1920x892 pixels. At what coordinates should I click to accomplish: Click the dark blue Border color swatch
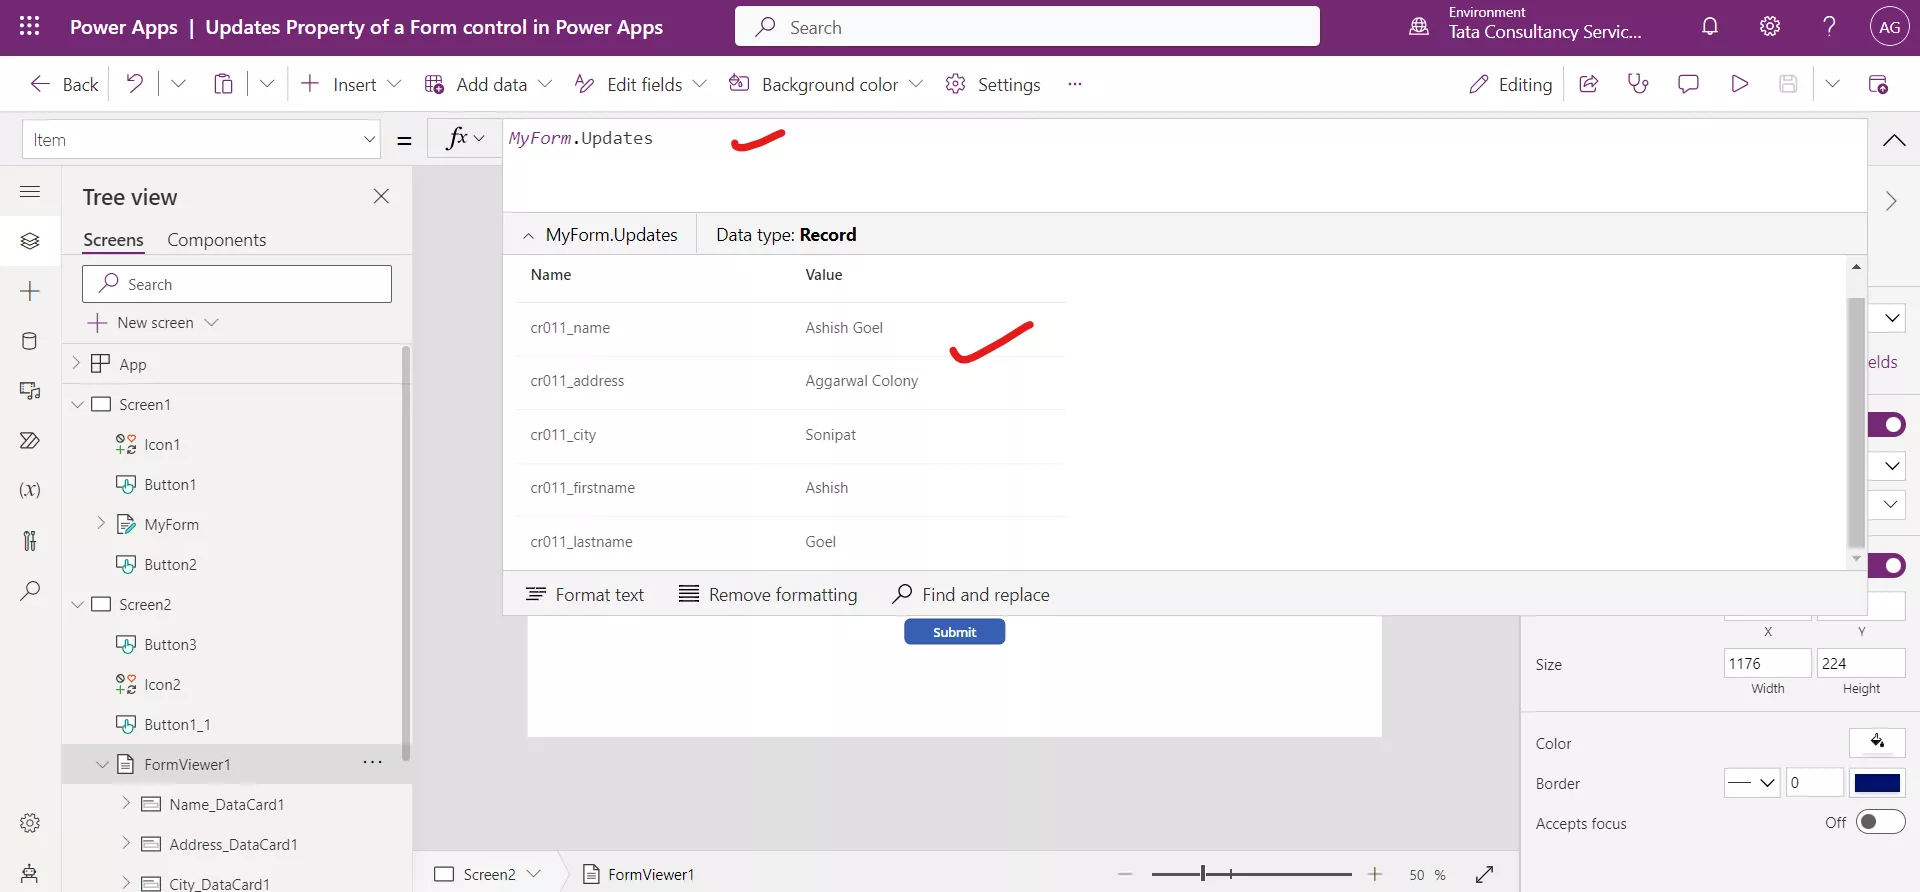[x=1877, y=783]
